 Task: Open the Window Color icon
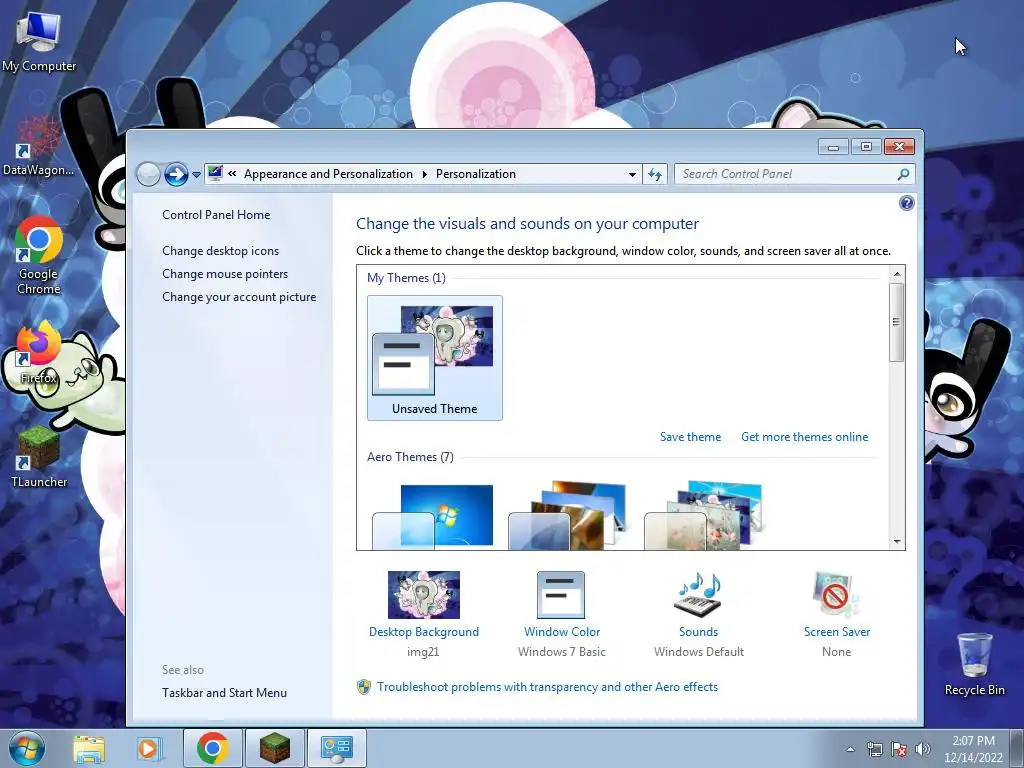click(561, 595)
